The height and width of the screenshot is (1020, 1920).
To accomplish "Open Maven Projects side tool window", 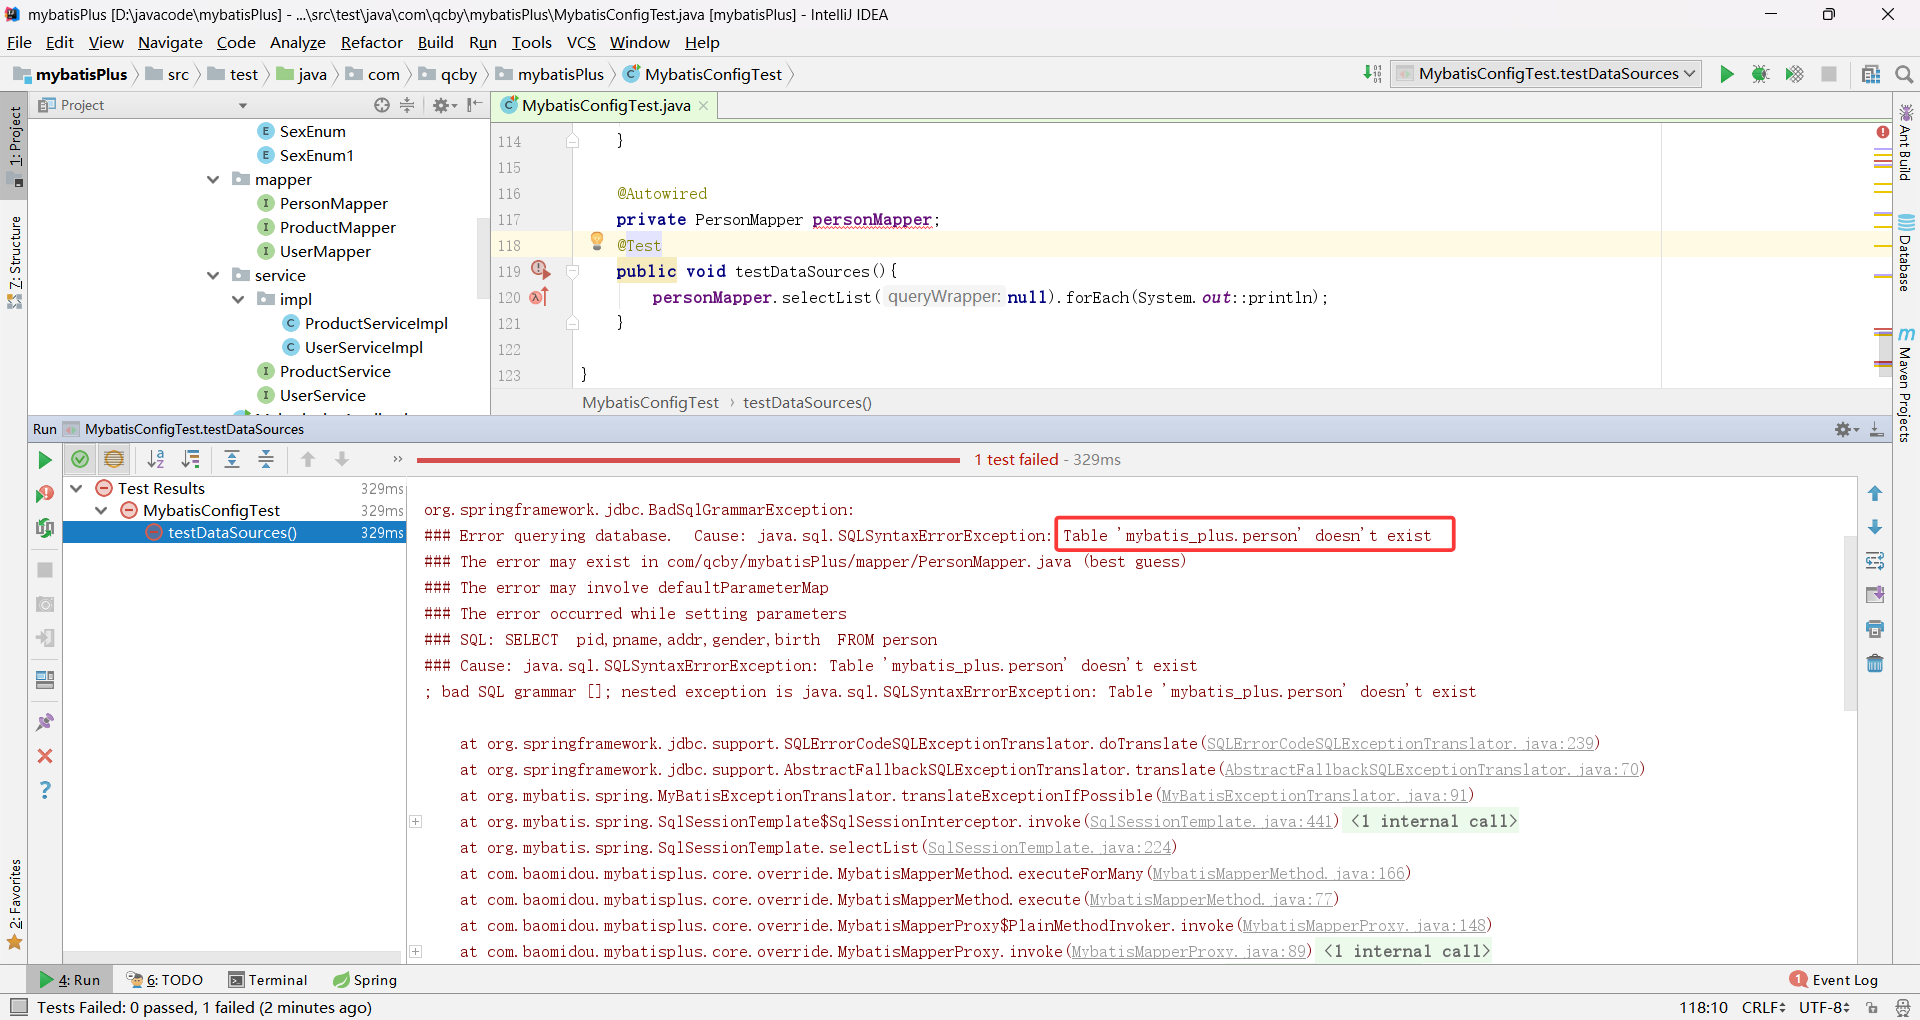I will point(1906,385).
